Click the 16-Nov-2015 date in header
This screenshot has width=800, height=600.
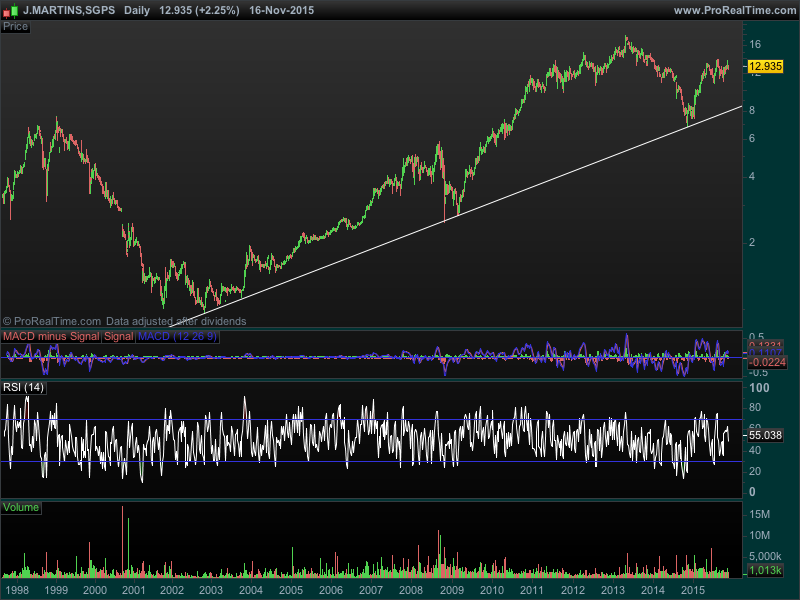282,10
